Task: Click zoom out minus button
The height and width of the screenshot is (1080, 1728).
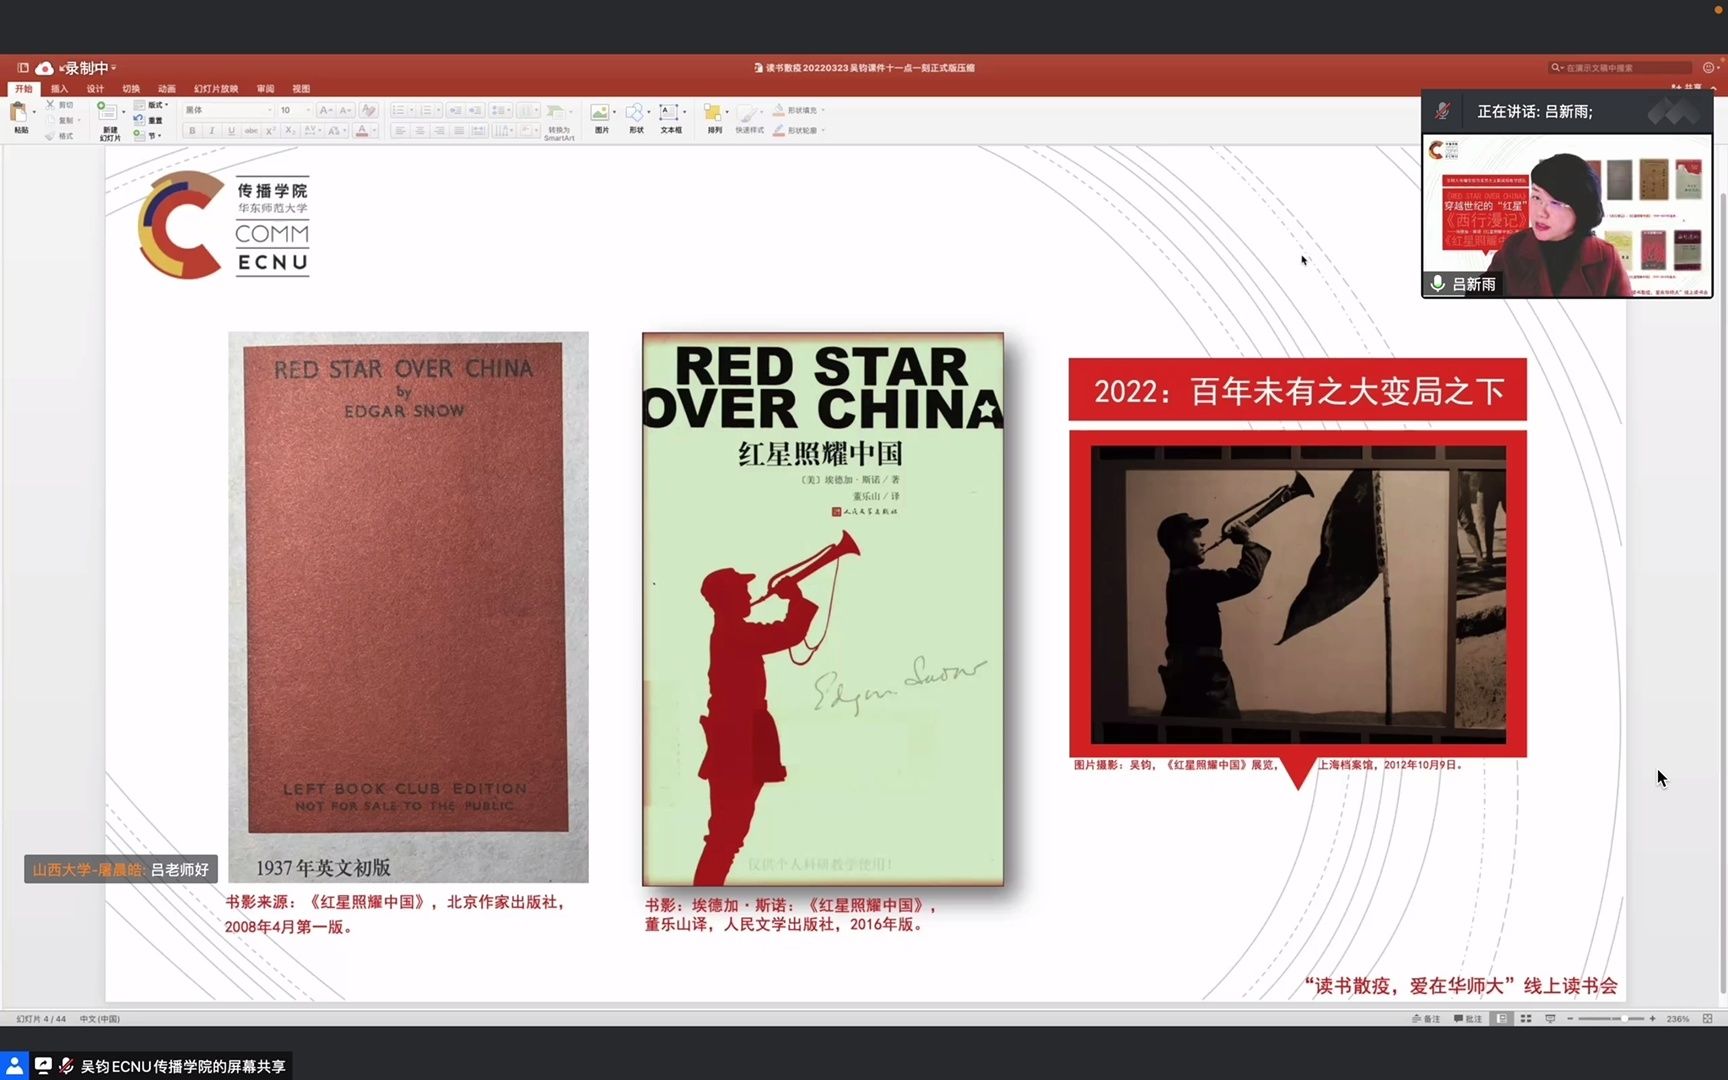Action: (1570, 1018)
